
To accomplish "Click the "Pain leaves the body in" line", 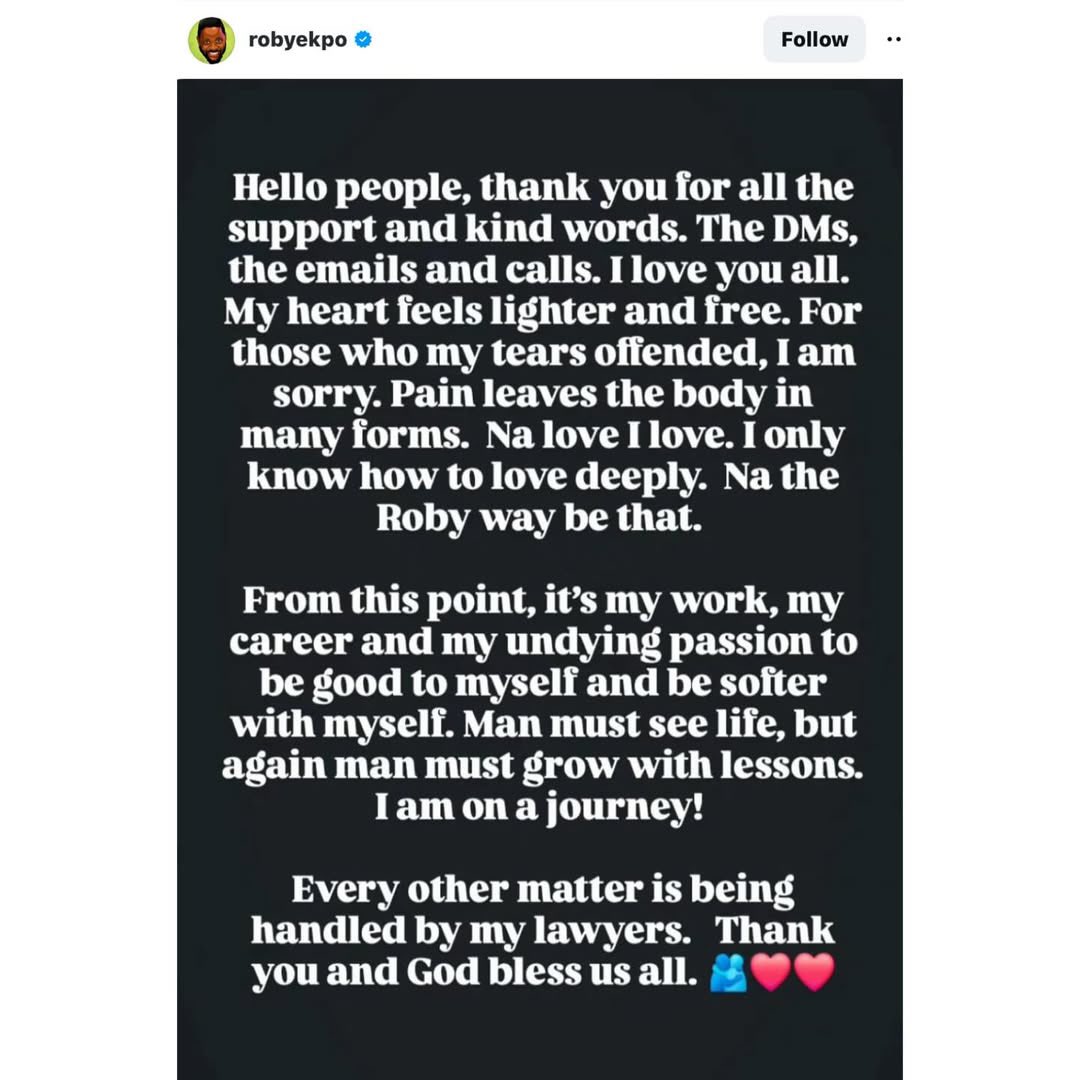I will tap(542, 395).
